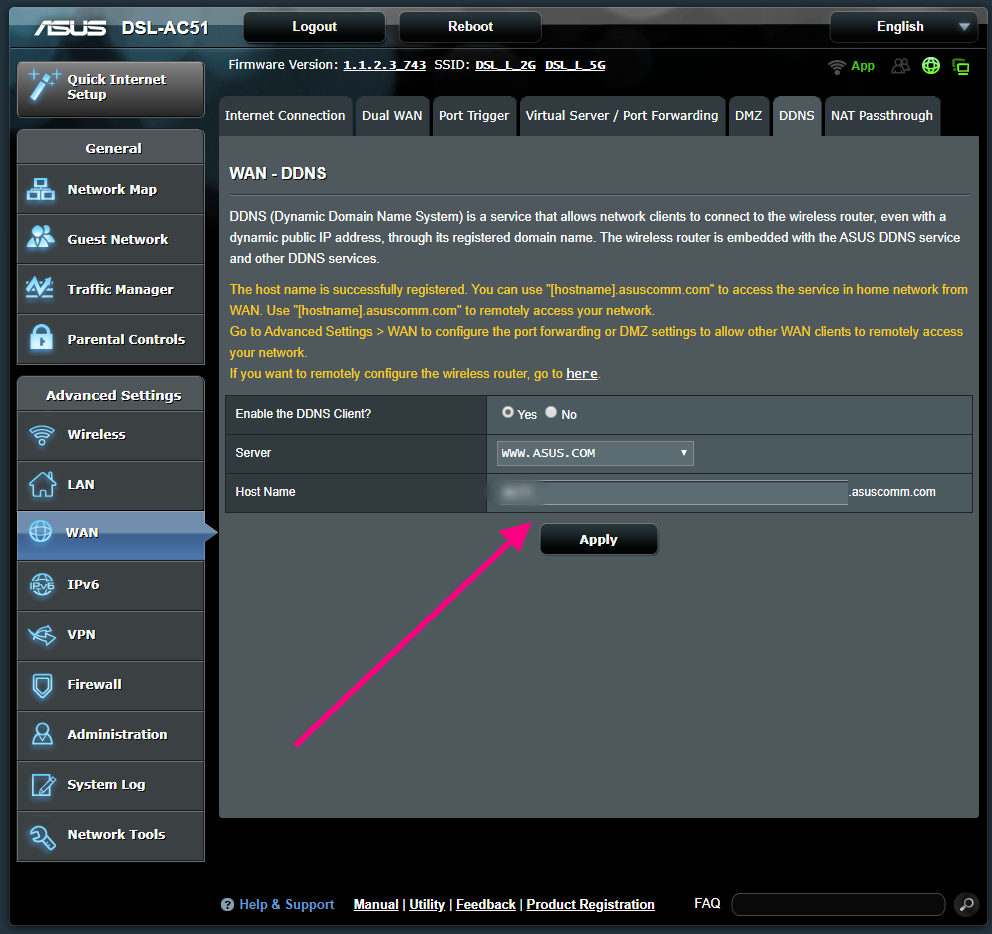Open the Server dropdown WWW.ASUS.COM
Image resolution: width=992 pixels, height=934 pixels.
click(595, 453)
